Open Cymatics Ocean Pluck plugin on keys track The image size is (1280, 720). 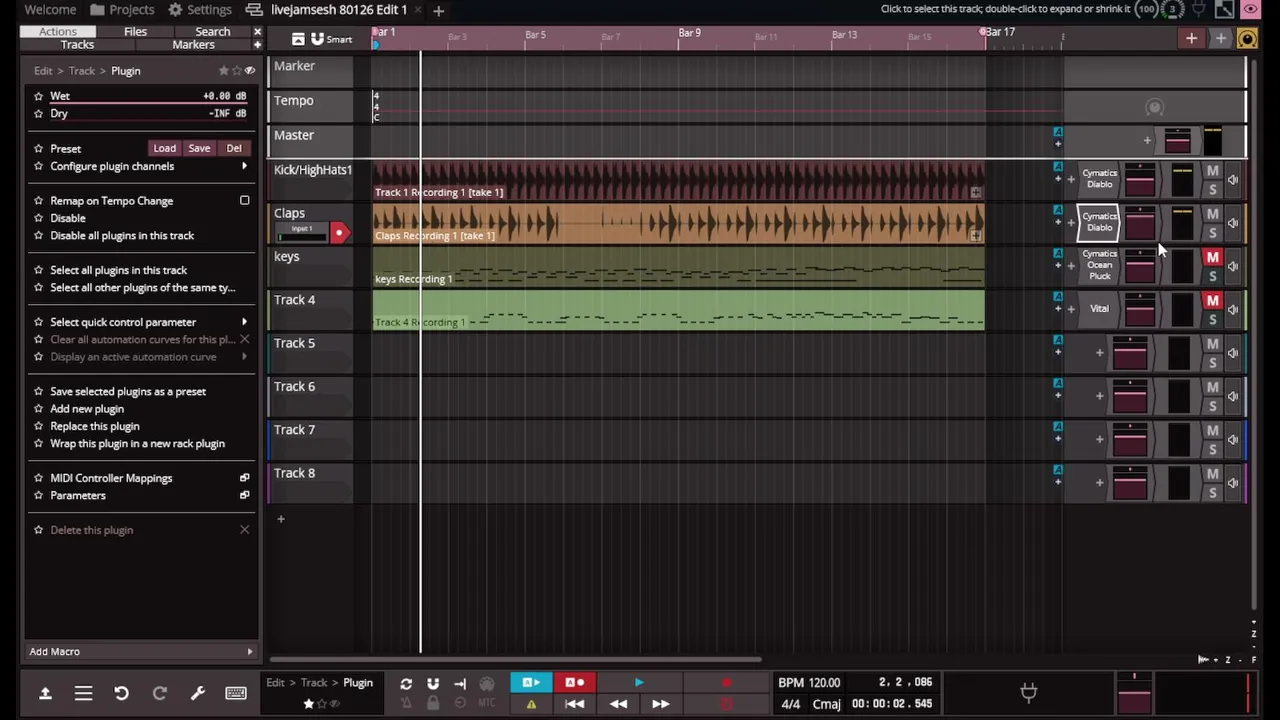pyautogui.click(x=1099, y=265)
